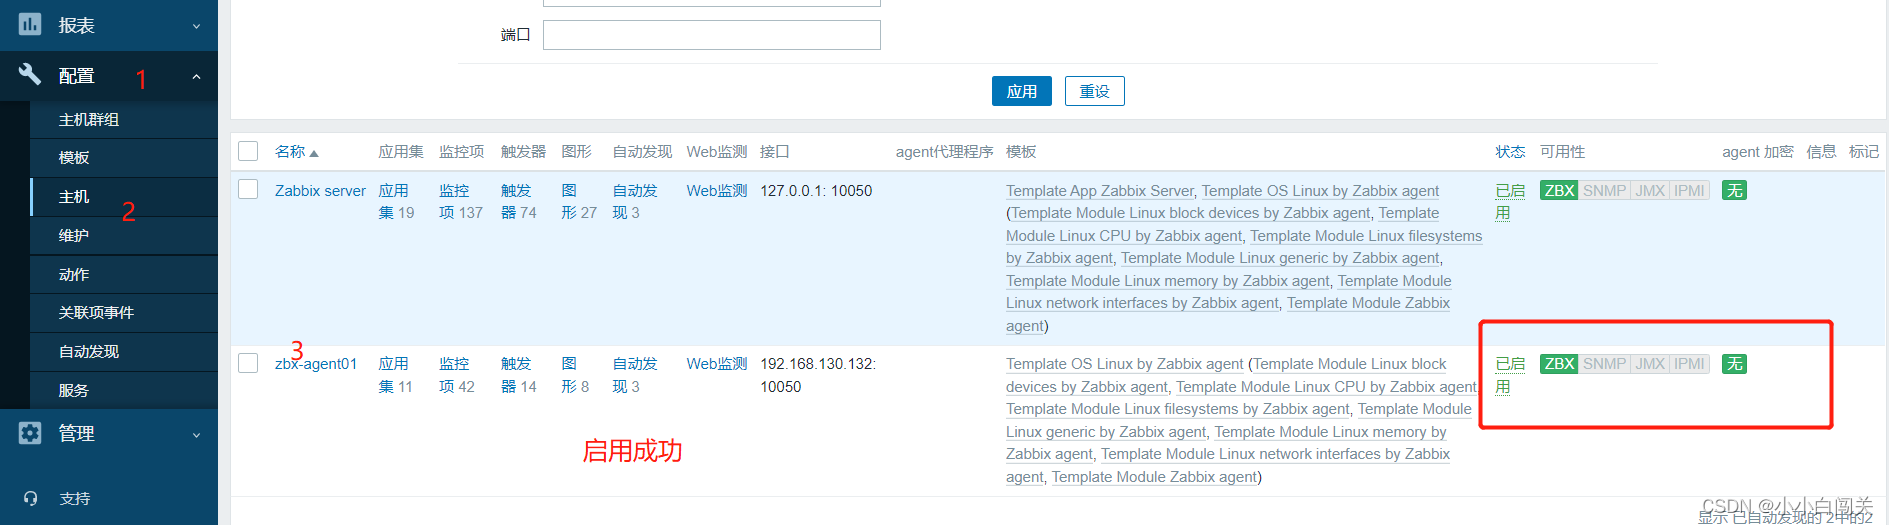This screenshot has height=525, width=1889.
Task: Click 192.168.130.132: 10050 interface text
Action: pyautogui.click(x=818, y=375)
